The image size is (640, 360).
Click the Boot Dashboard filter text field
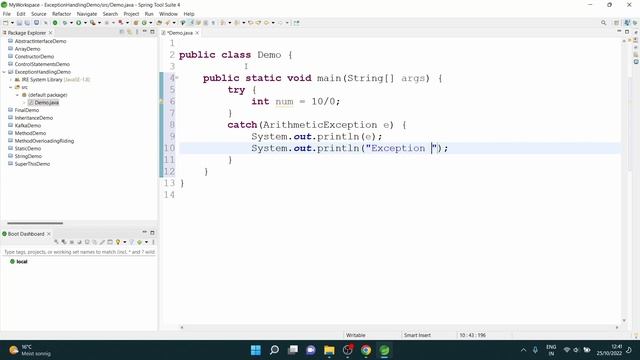(x=79, y=252)
